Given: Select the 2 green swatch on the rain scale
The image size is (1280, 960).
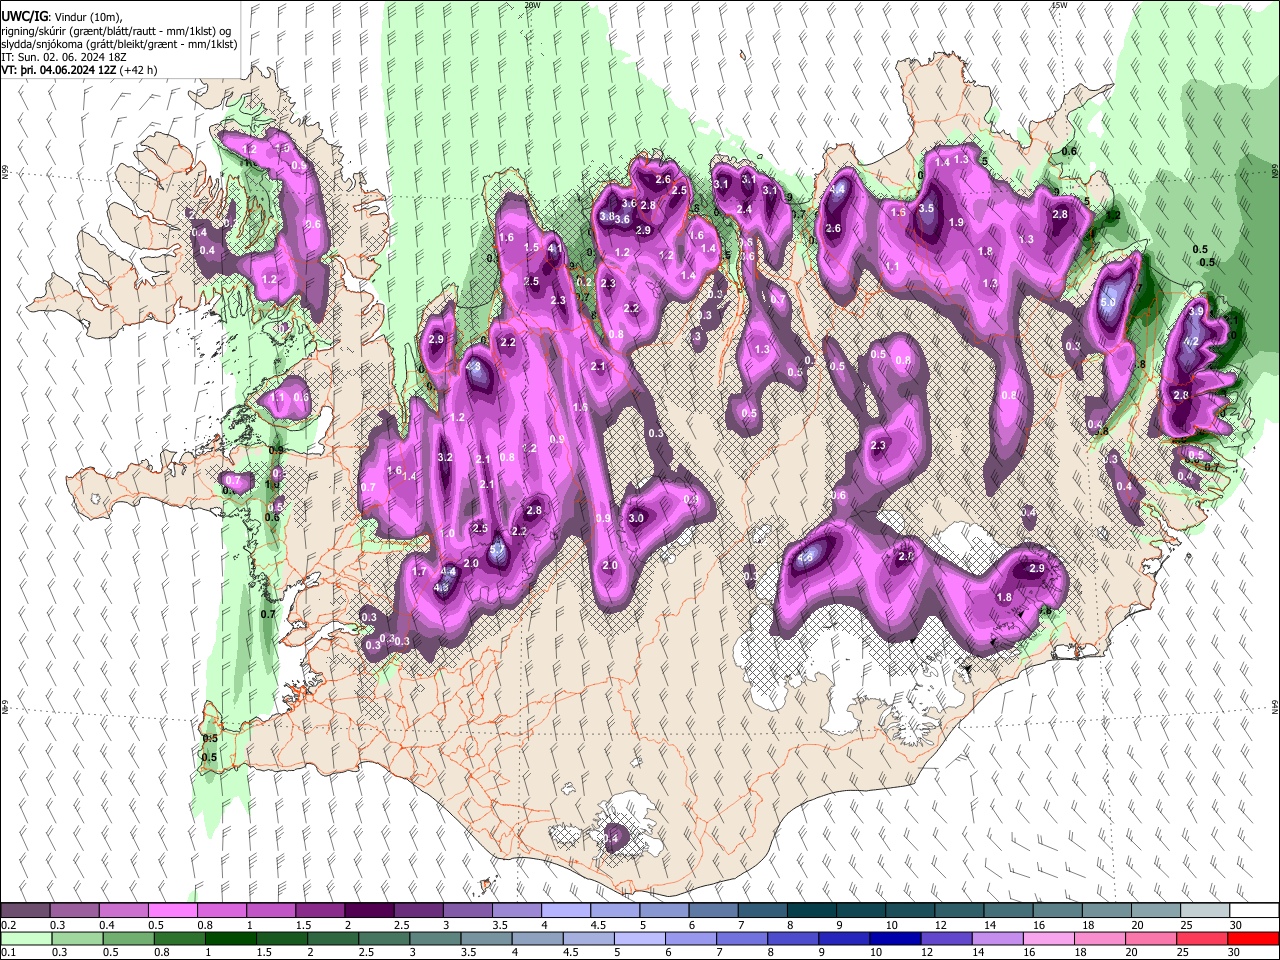Looking at the screenshot, I should pyautogui.click(x=332, y=938).
